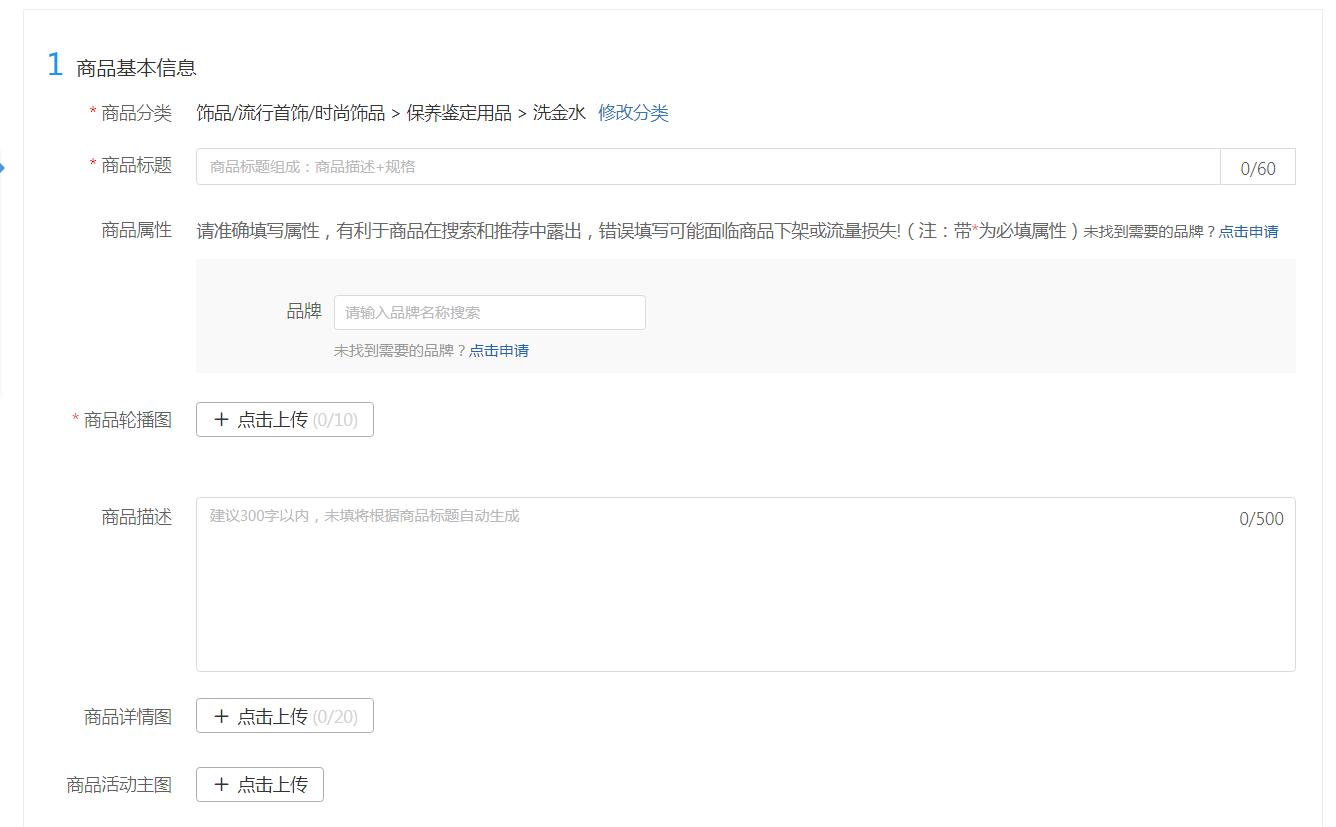The image size is (1336, 827).
Task: Click the plus upload icon for 商品活动主图
Action: (x=222, y=784)
